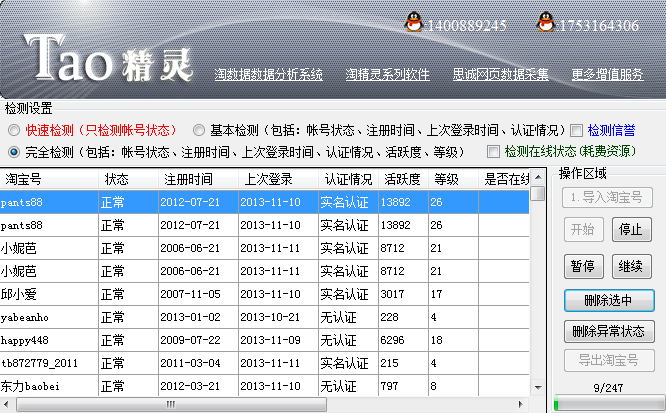Select 快速检测 radio option
This screenshot has height=413, width=666.
tap(13, 130)
